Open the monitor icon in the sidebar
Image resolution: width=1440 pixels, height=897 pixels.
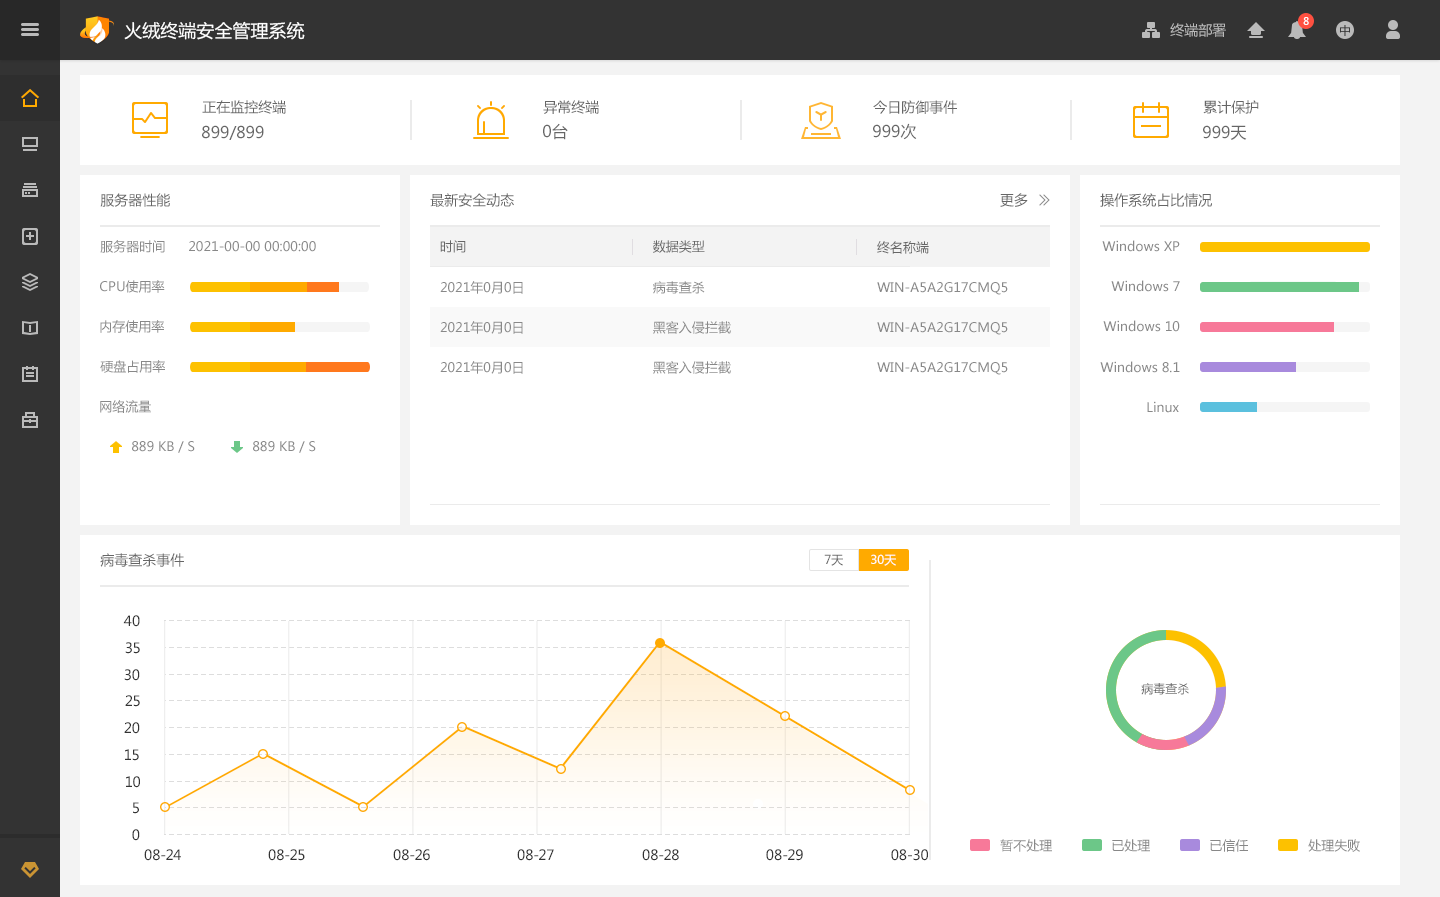pos(30,144)
